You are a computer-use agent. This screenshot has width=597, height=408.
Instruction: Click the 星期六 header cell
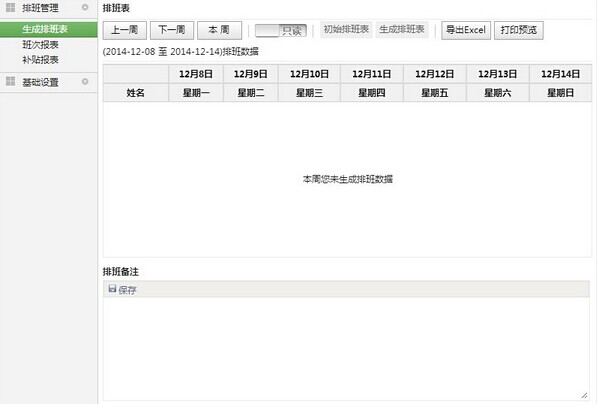pos(498,92)
